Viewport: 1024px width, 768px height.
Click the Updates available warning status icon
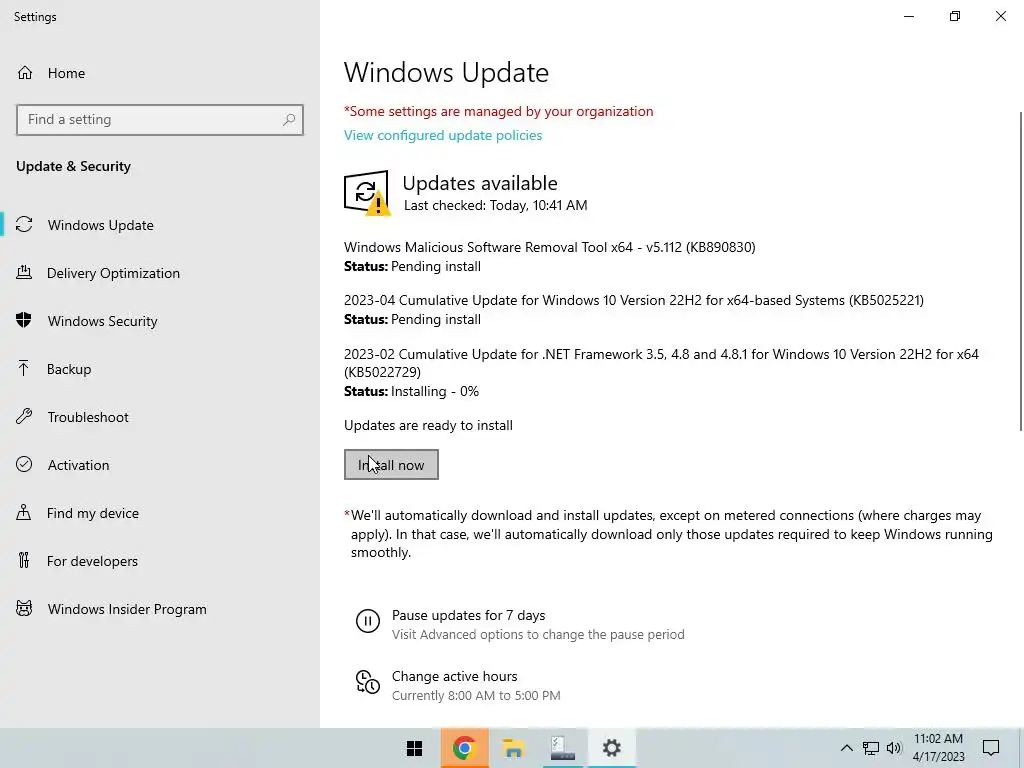click(367, 193)
